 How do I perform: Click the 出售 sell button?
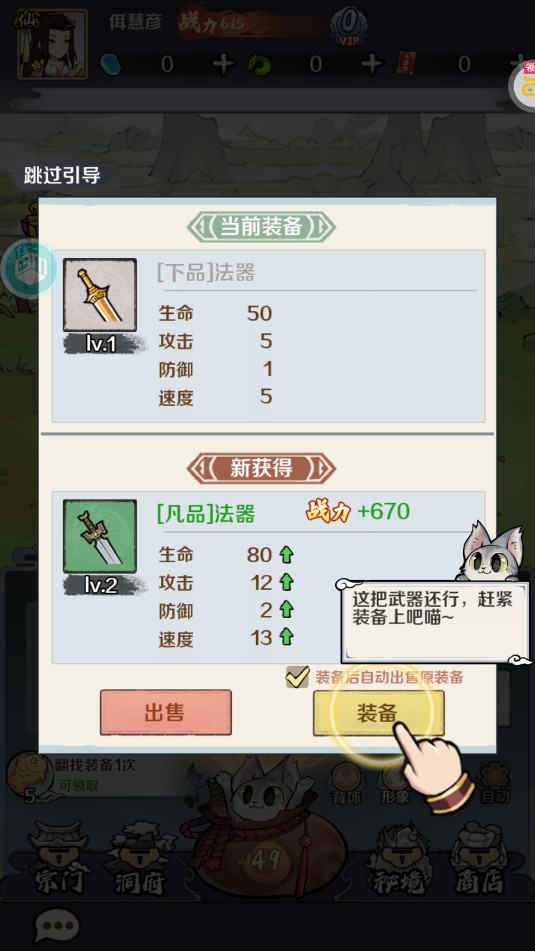coord(166,713)
